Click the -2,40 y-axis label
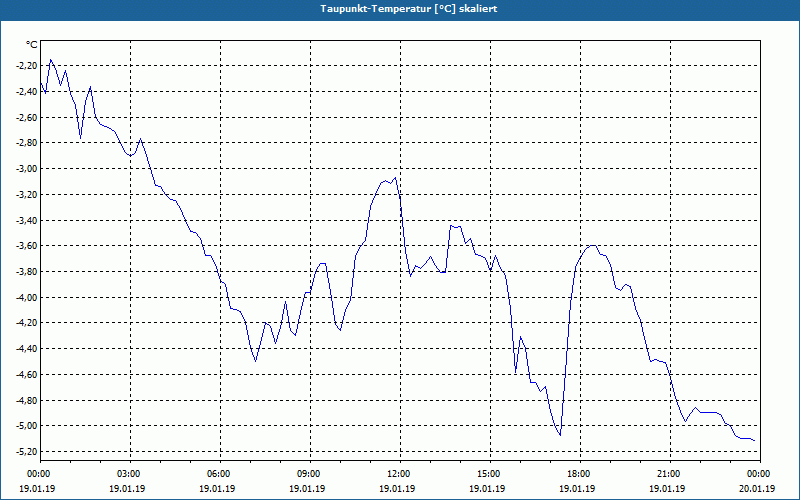Screen dimensions: 800x500 point(27,92)
